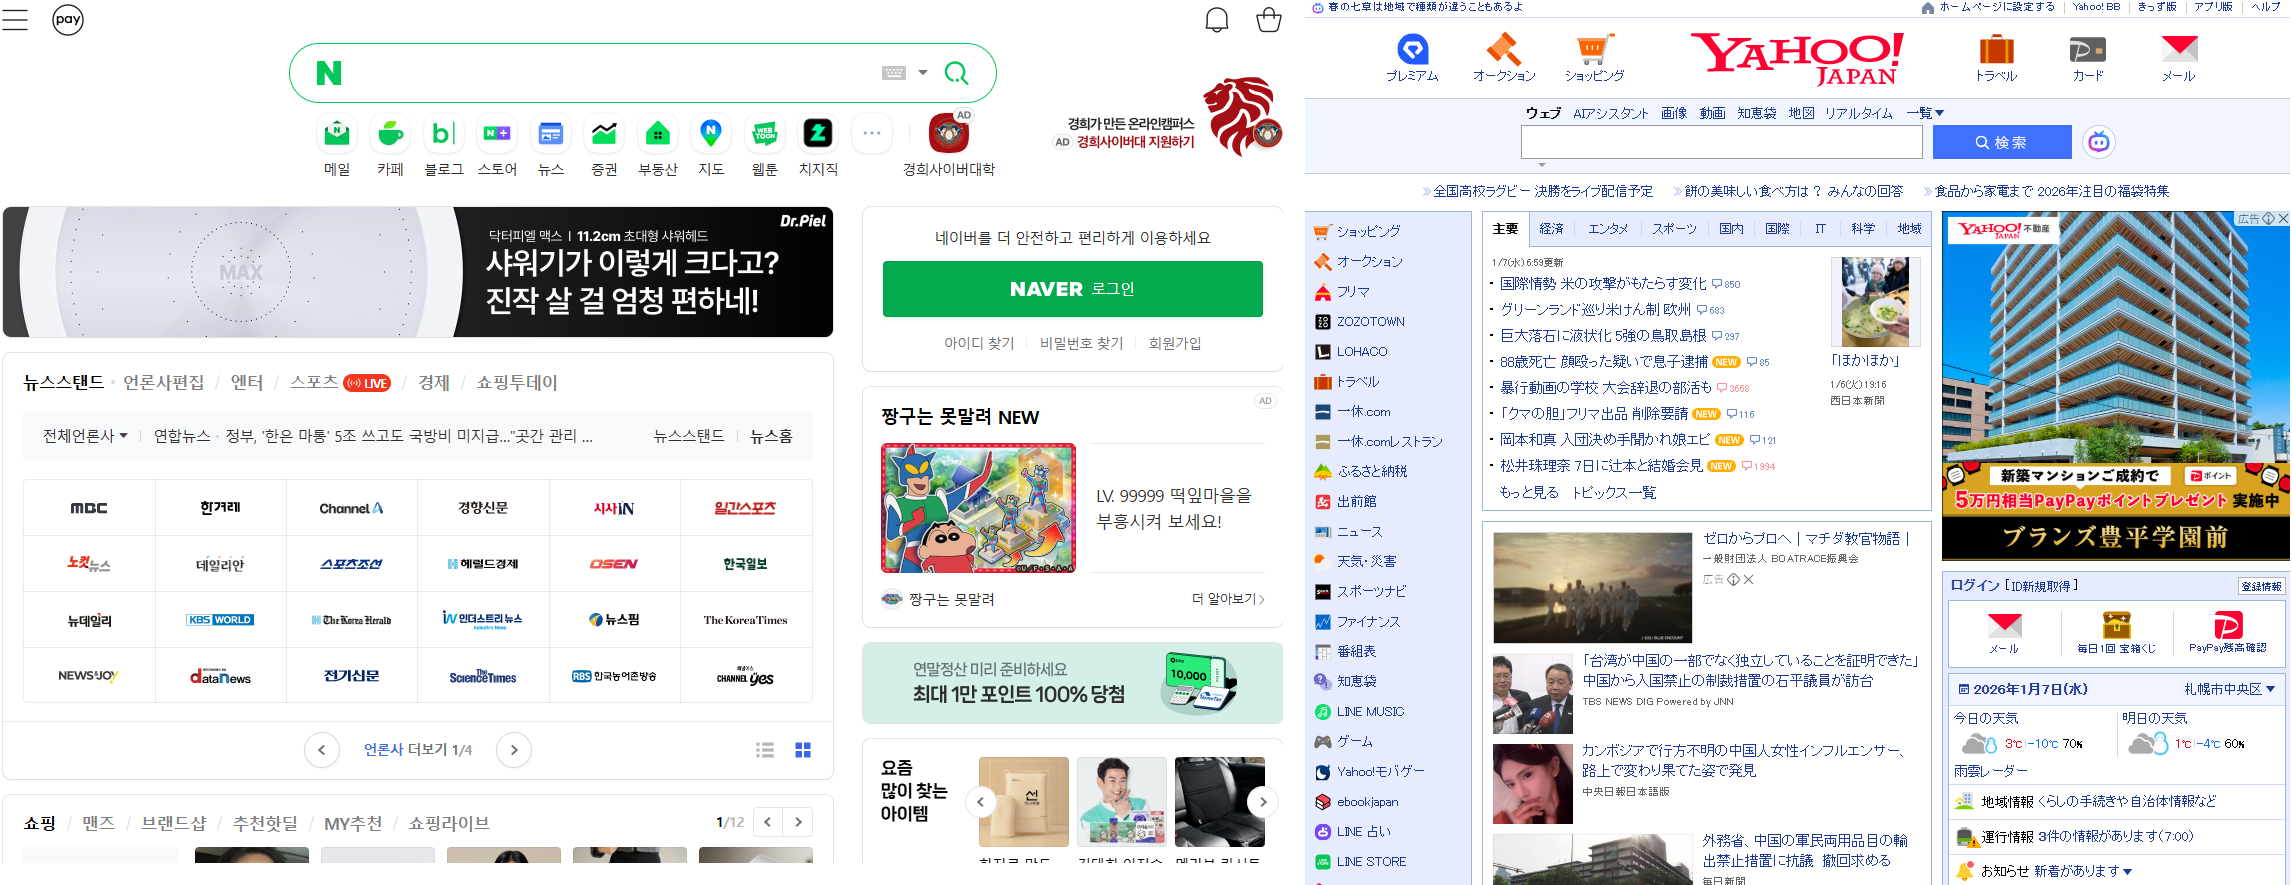Select Naver 쇼핑라이브 shopping tab
The height and width of the screenshot is (885, 2292).
(449, 823)
